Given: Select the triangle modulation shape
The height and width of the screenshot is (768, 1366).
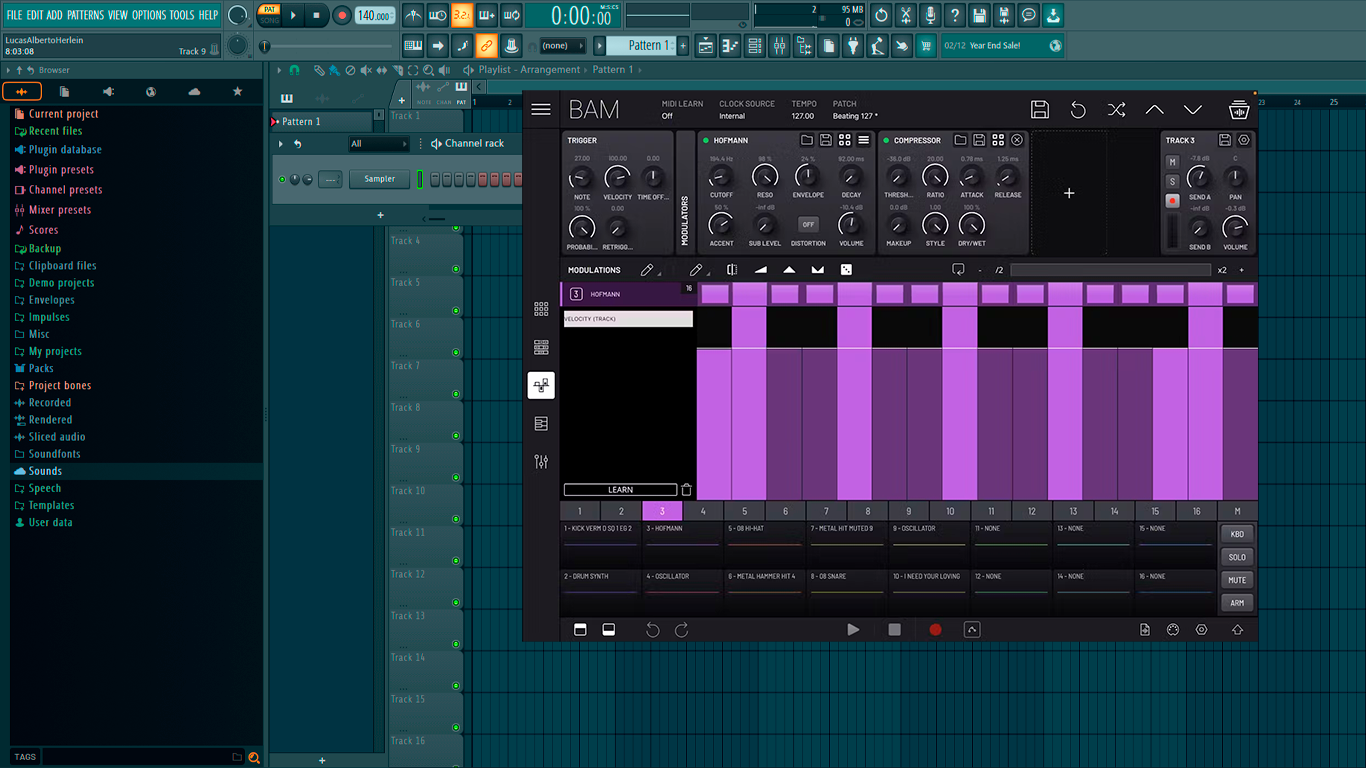Looking at the screenshot, I should [789, 270].
